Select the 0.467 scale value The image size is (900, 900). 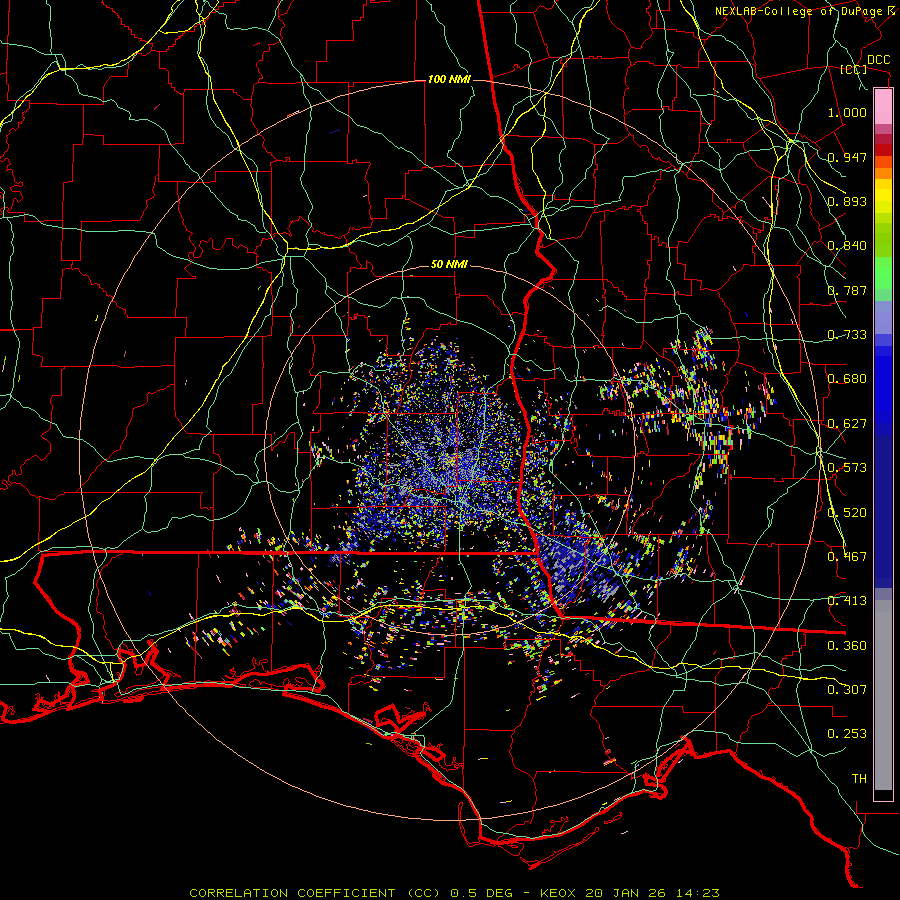[x=847, y=557]
